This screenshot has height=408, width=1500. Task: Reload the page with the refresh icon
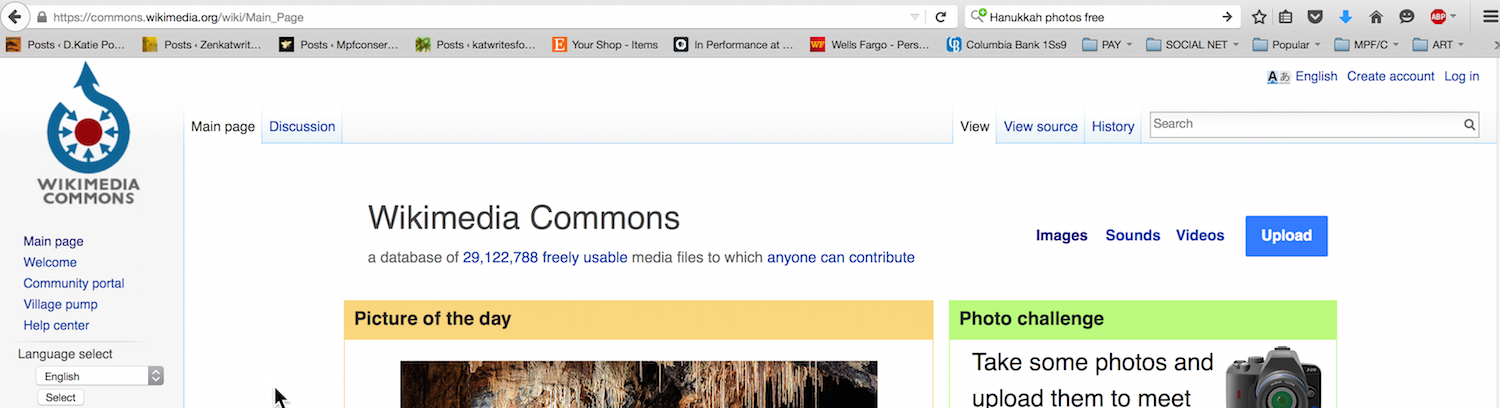coord(940,17)
